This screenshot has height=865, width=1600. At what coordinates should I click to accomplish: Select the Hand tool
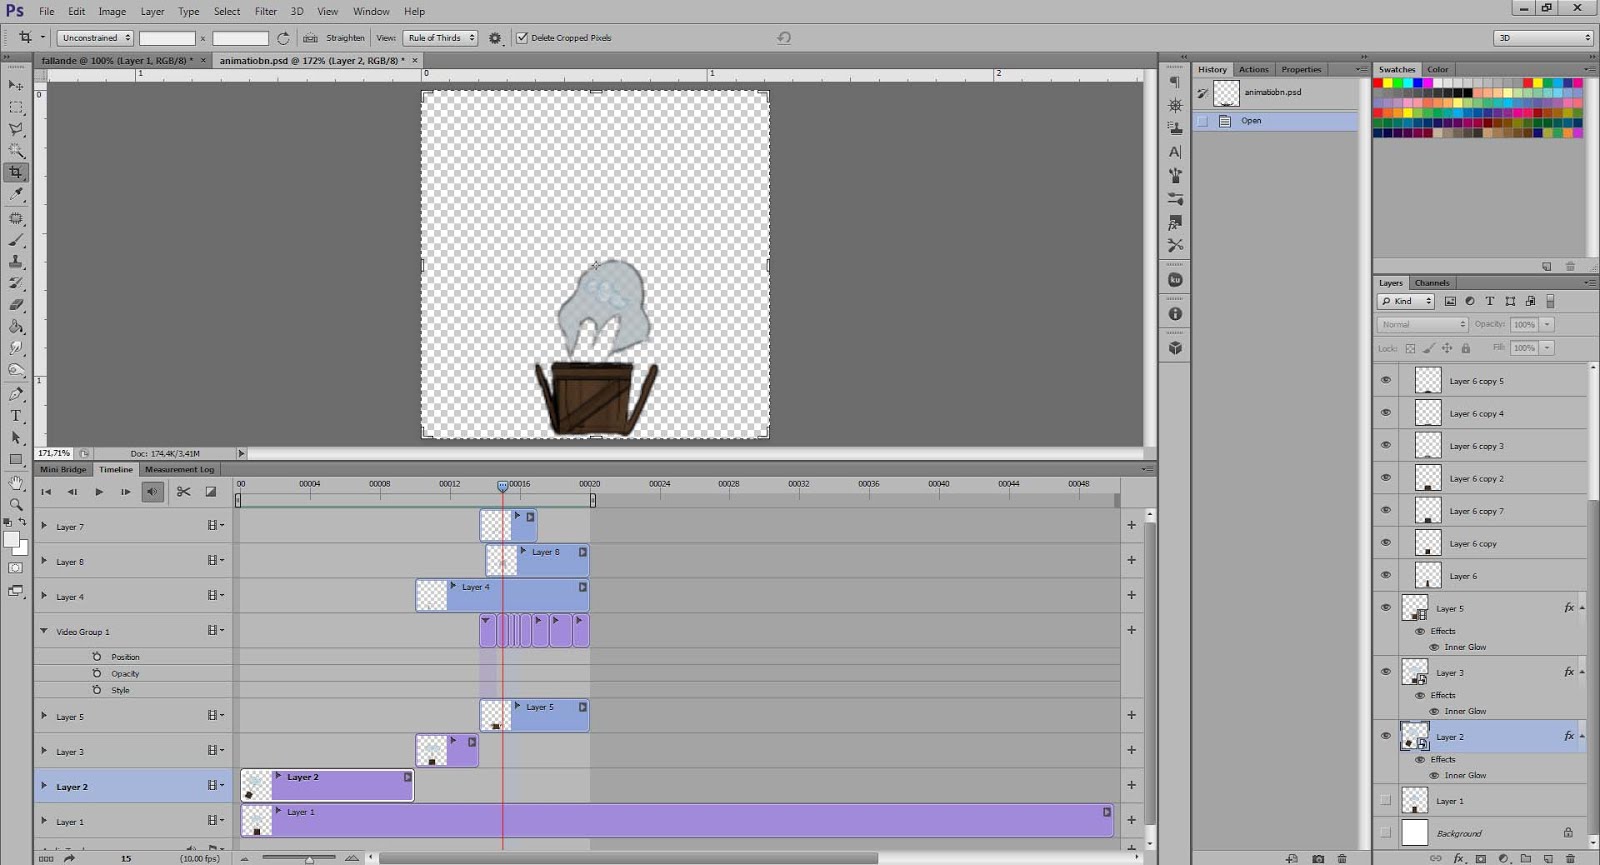point(16,482)
